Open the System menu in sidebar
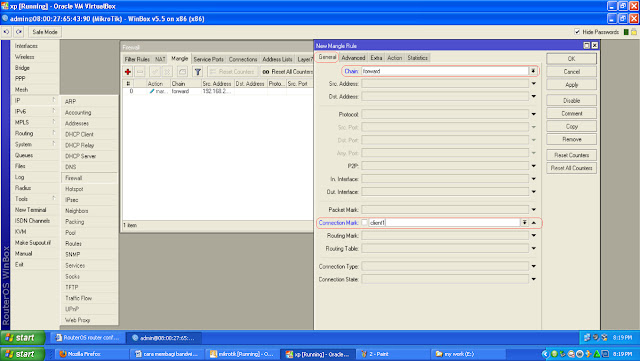This screenshot has width=640, height=361. coord(35,145)
